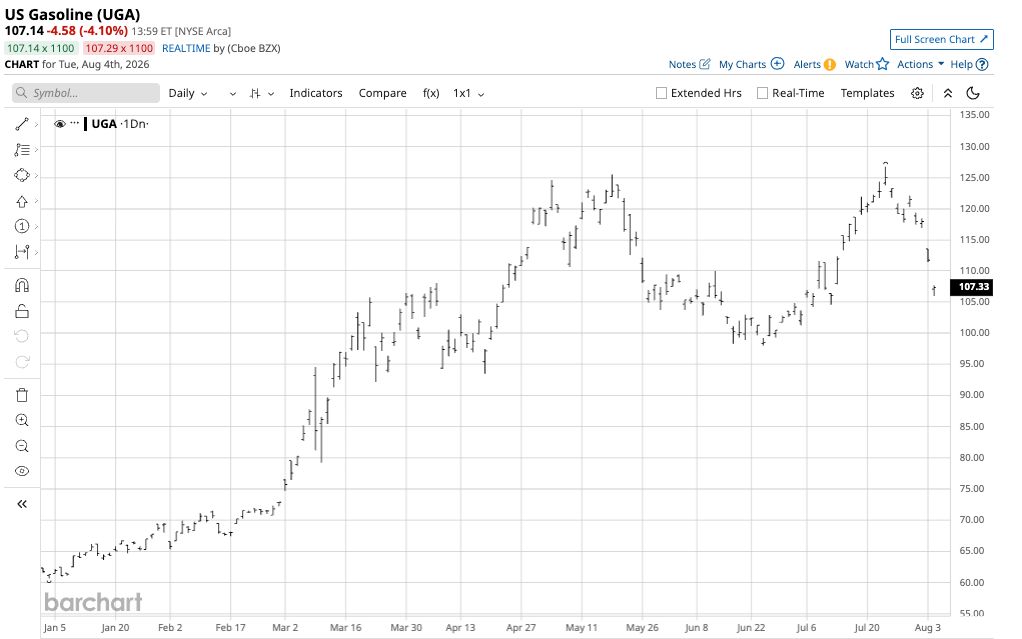This screenshot has height=639, width=1022.
Task: Click the Notes link
Action: pos(682,65)
